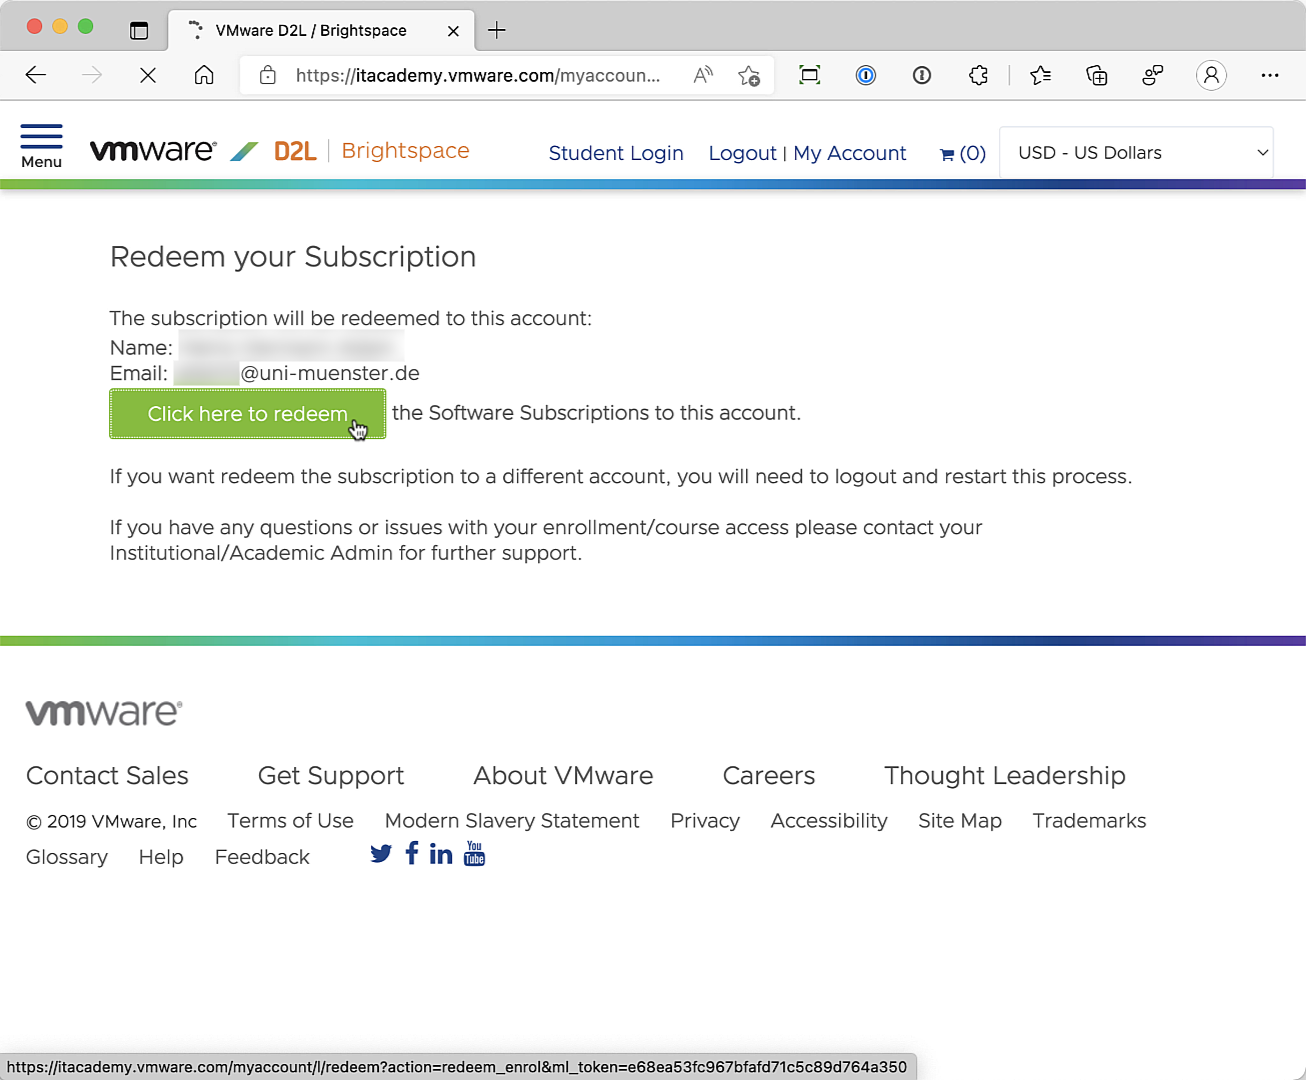Click the Logout link
Image resolution: width=1306 pixels, height=1080 pixels.
(742, 153)
